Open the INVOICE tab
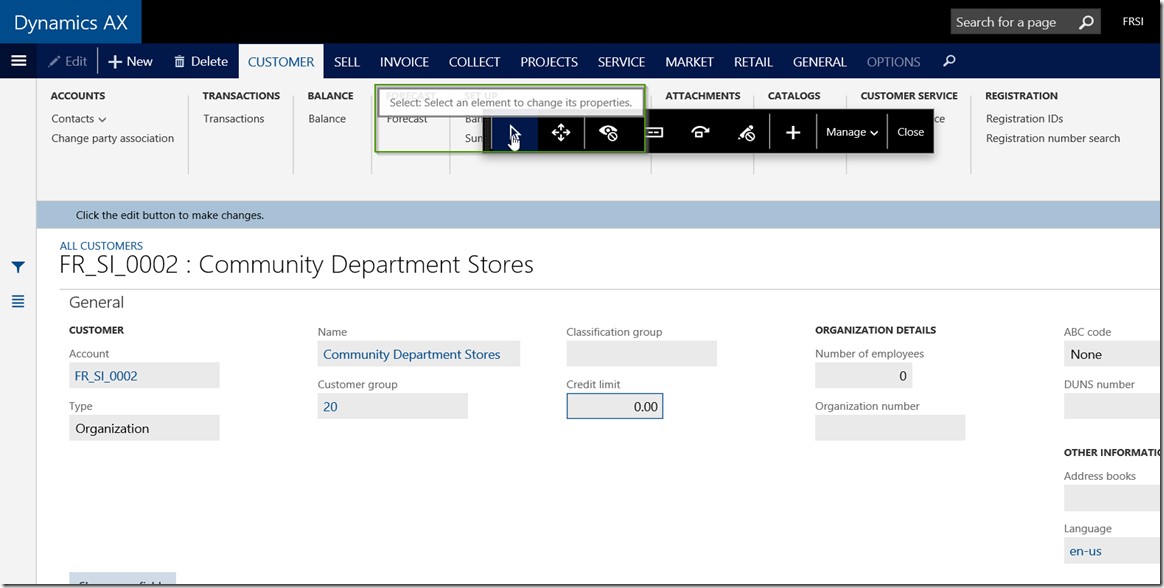Screen dimensions: 1164x588 [x=404, y=62]
